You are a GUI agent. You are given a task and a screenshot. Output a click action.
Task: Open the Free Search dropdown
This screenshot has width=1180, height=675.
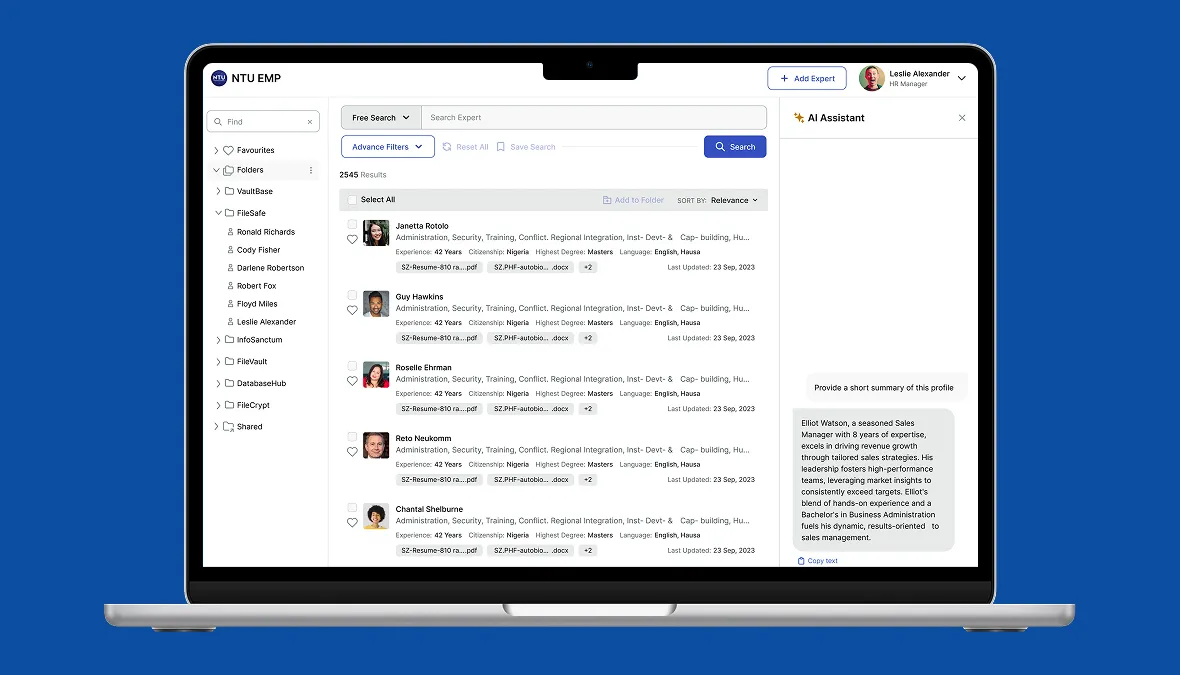(x=381, y=117)
